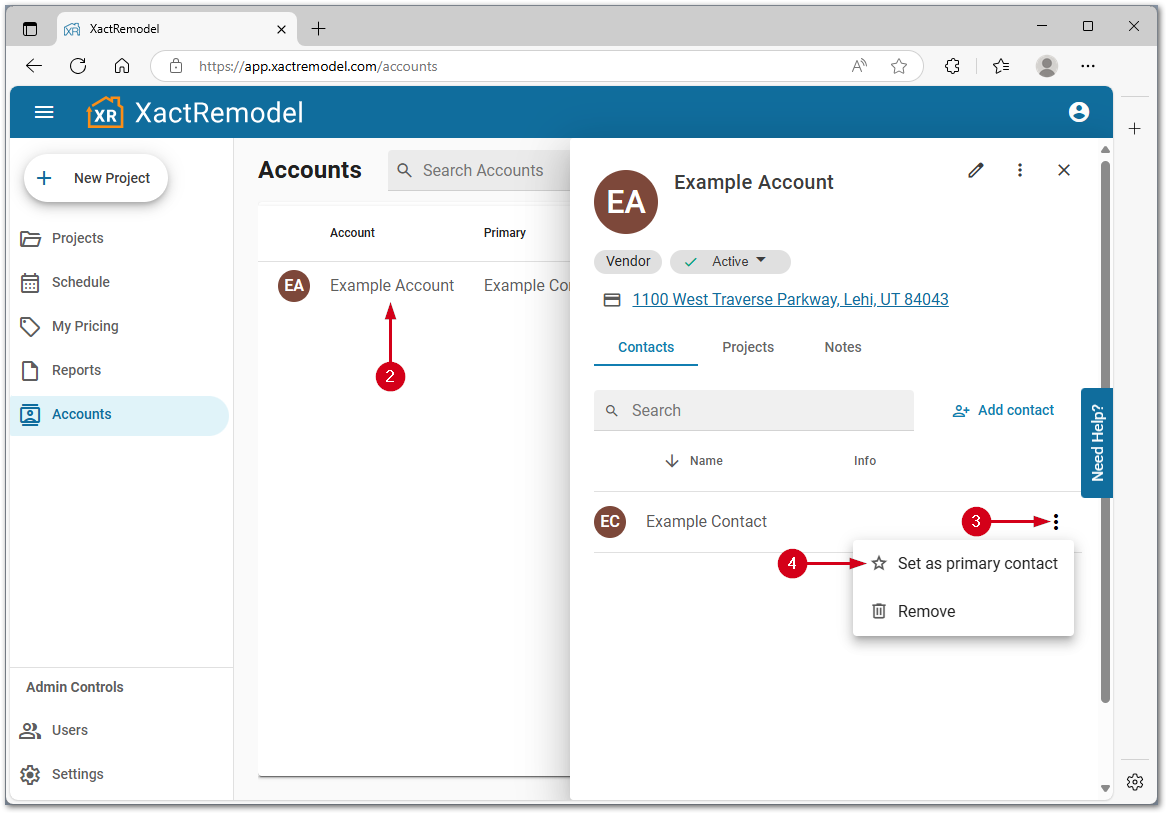Screen dimensions: 1167x814
Task: Click the Projects folder icon
Action: click(31, 239)
